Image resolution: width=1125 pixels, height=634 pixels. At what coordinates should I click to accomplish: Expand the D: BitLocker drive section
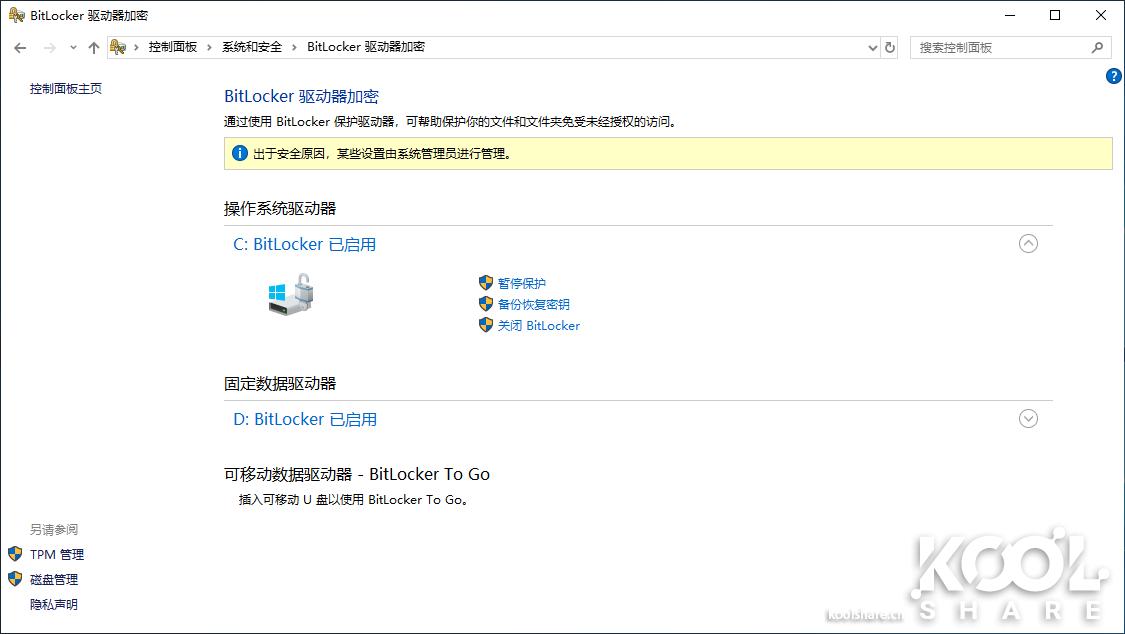[1028, 419]
